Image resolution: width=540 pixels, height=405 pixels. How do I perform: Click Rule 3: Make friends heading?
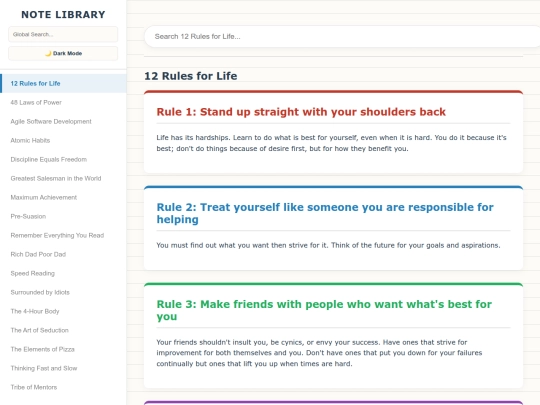pyautogui.click(x=324, y=310)
